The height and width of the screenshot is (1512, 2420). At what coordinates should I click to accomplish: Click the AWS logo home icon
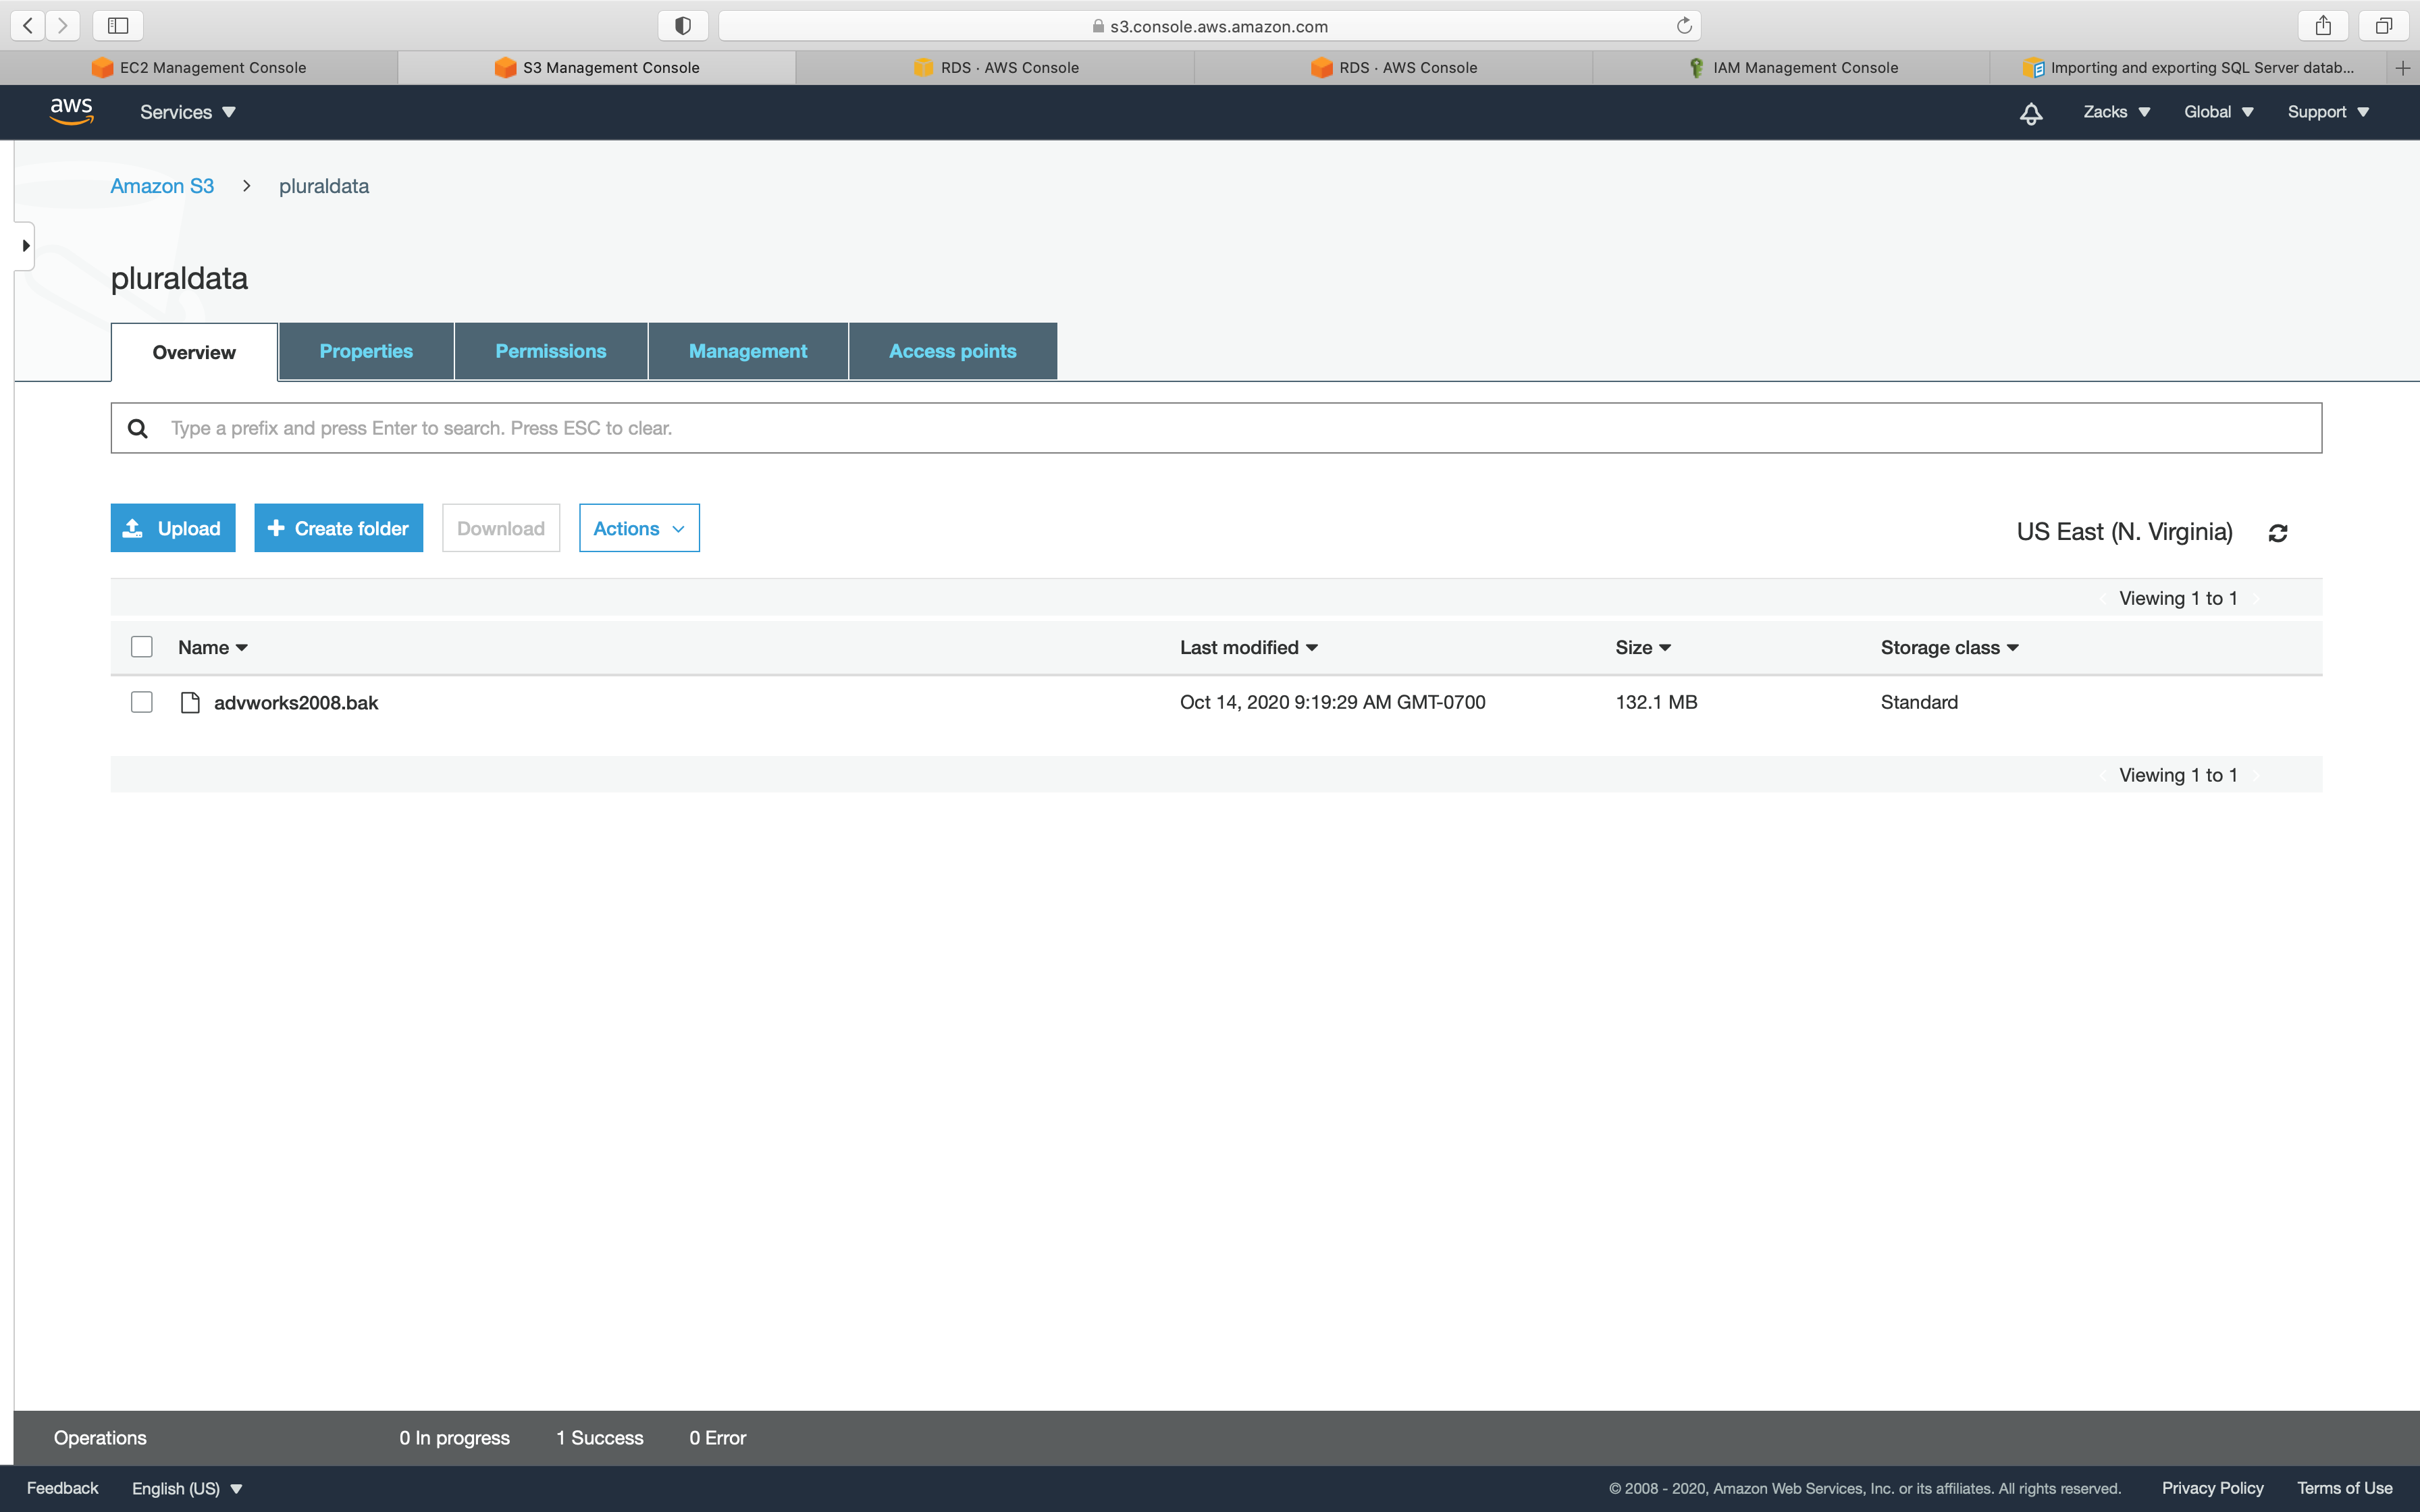(72, 111)
